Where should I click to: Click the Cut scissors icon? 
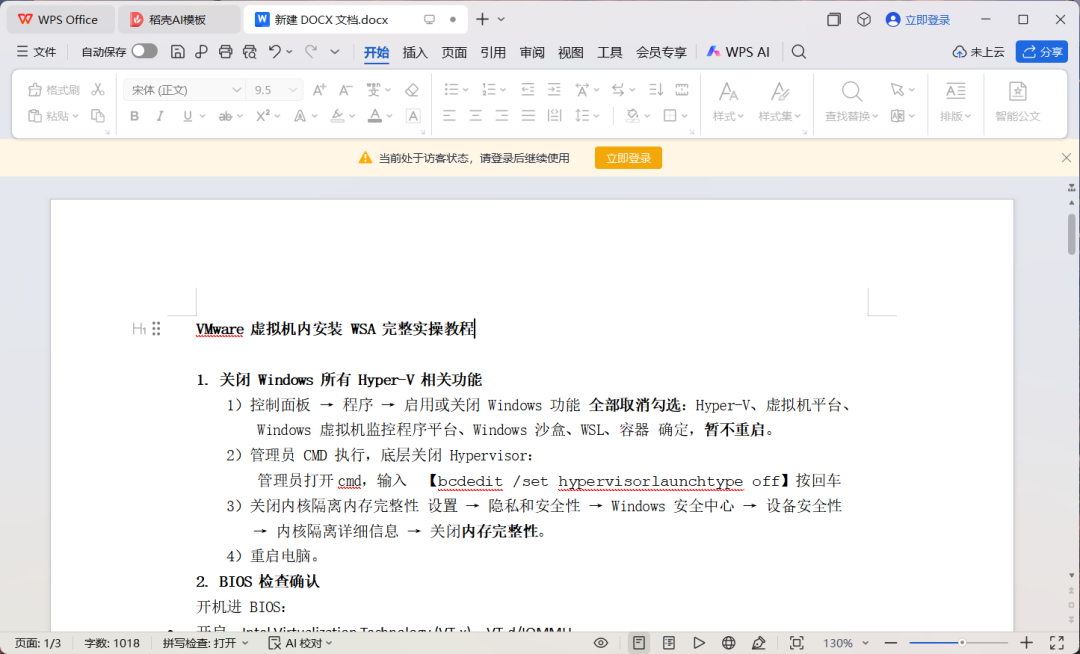pyautogui.click(x=98, y=89)
